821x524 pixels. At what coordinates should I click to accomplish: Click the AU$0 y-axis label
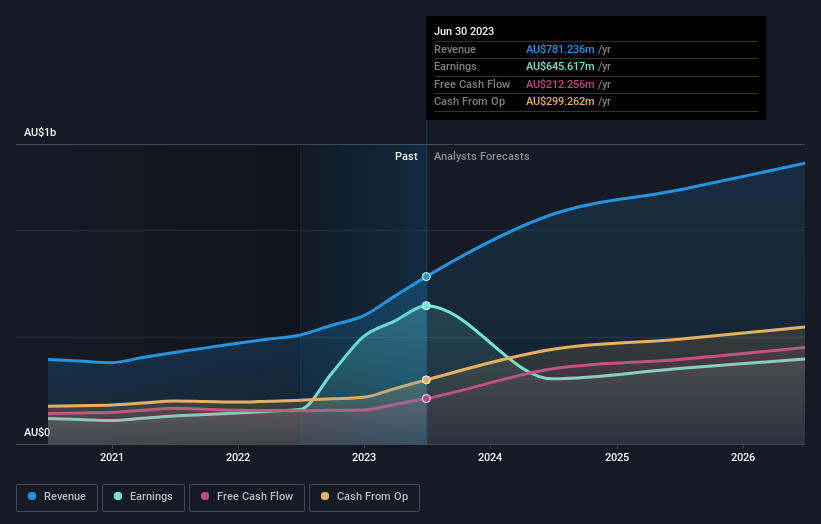[37, 432]
